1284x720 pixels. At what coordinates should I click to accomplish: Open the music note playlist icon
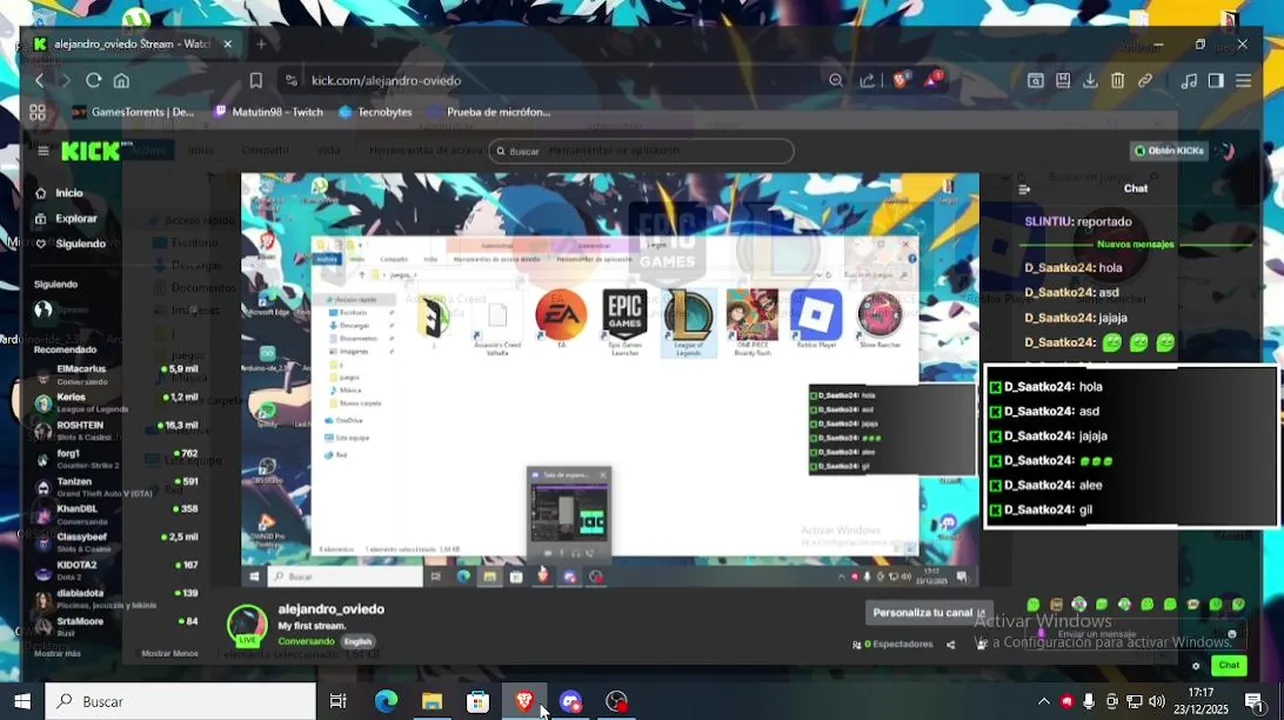coord(1189,81)
